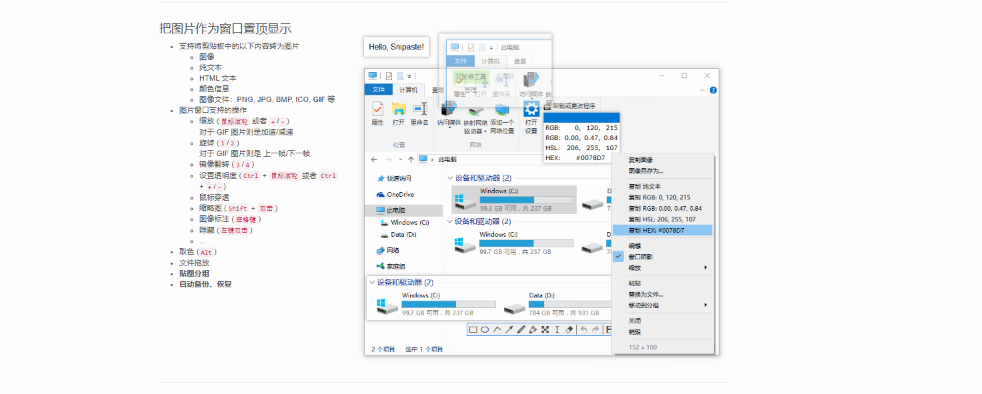Click the 卸载或更改程序 ribbon button

click(570, 105)
